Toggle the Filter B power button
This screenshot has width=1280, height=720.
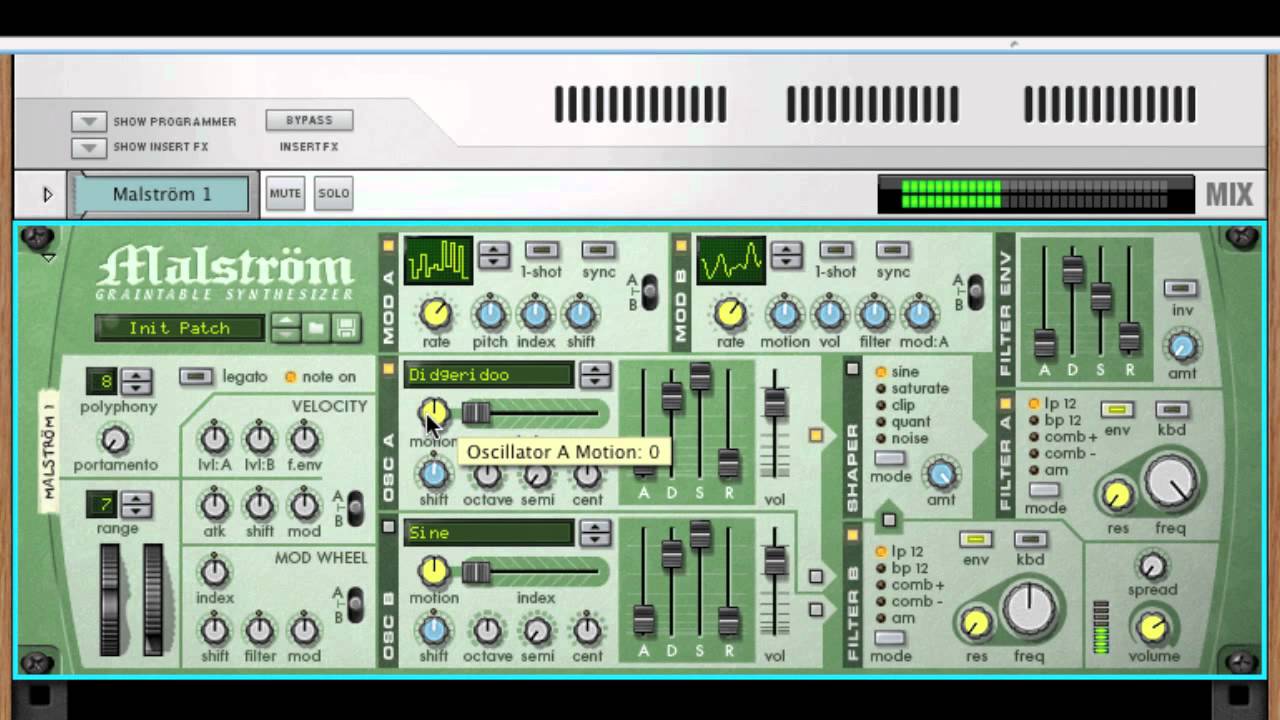[852, 536]
